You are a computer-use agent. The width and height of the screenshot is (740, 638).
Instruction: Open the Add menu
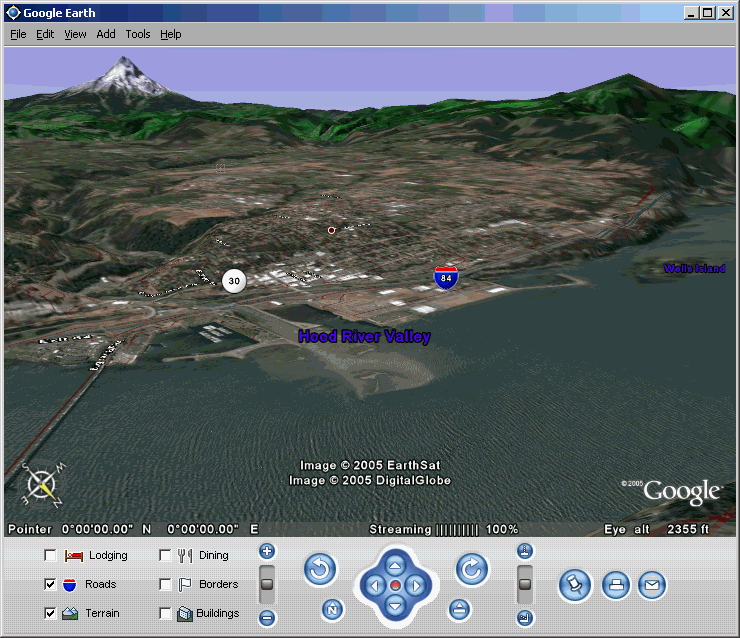click(x=106, y=34)
